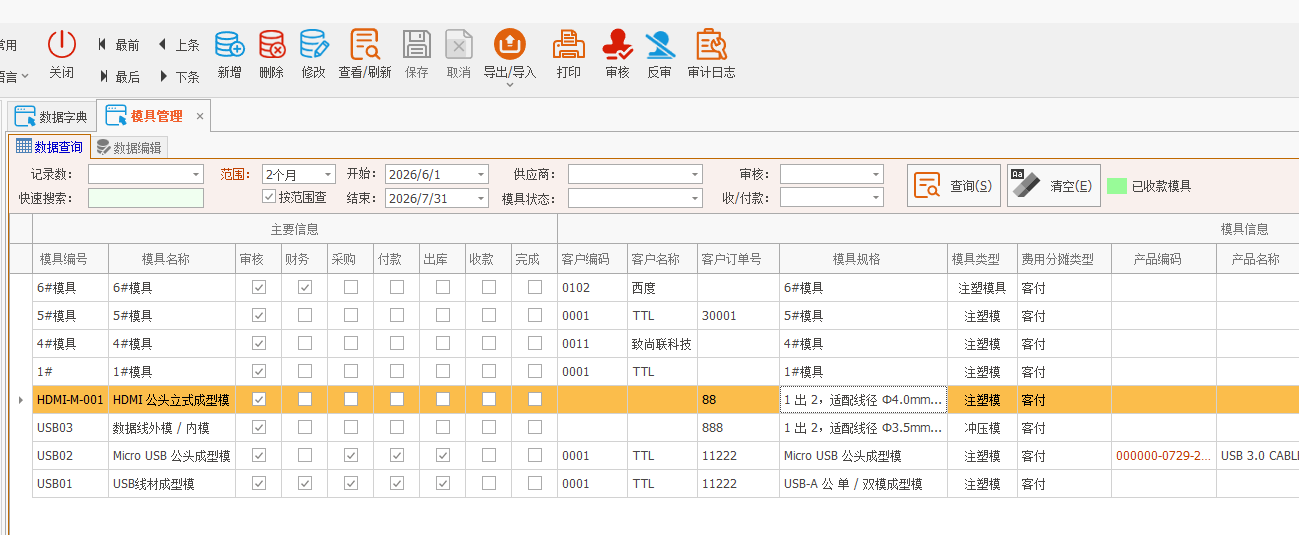Toggle 收款 checkbox in 5#模具 row
This screenshot has width=1299, height=535.
[489, 315]
